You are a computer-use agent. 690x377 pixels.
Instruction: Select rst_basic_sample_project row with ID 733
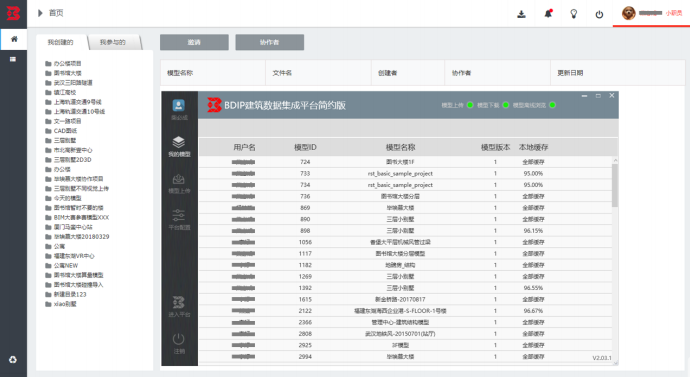pos(405,173)
